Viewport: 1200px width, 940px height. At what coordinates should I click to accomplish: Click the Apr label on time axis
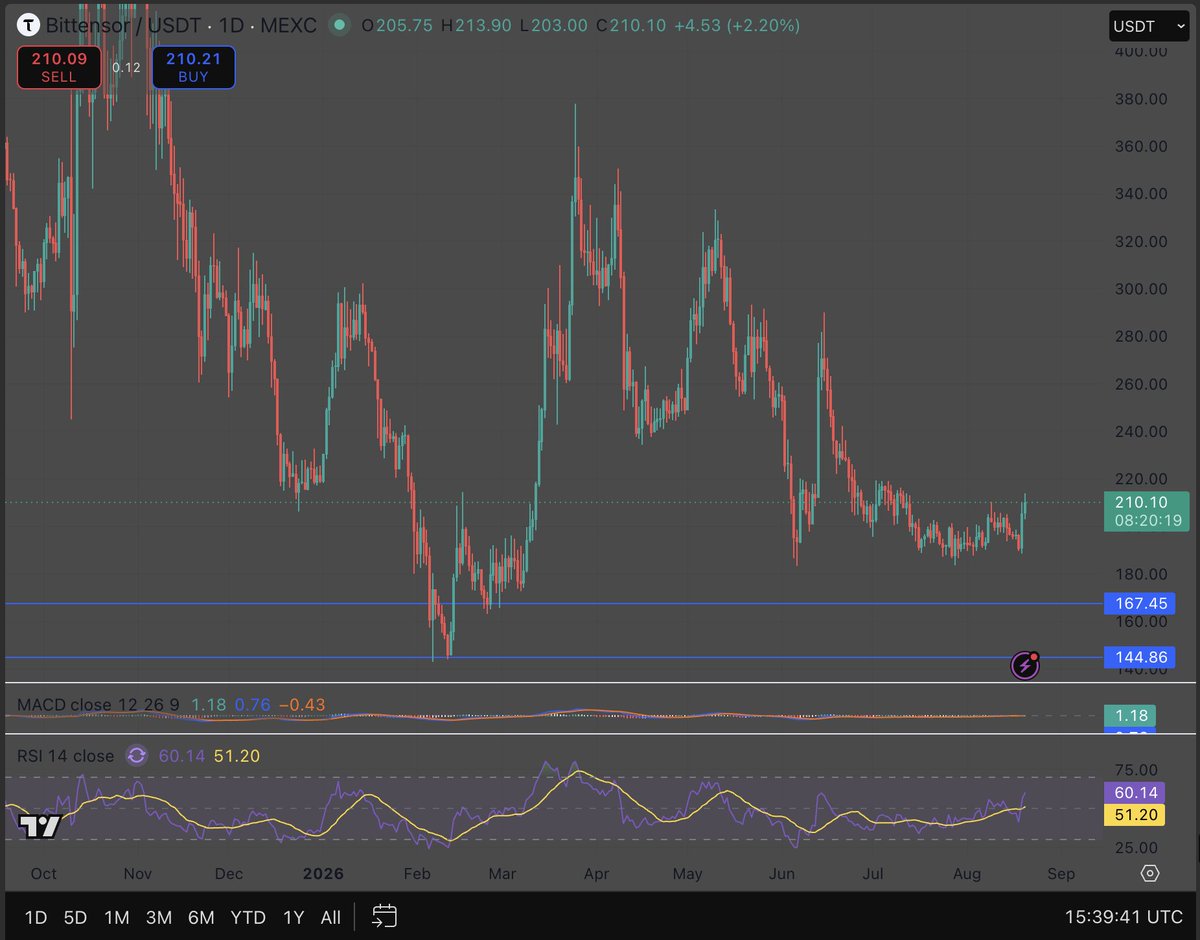pos(597,873)
